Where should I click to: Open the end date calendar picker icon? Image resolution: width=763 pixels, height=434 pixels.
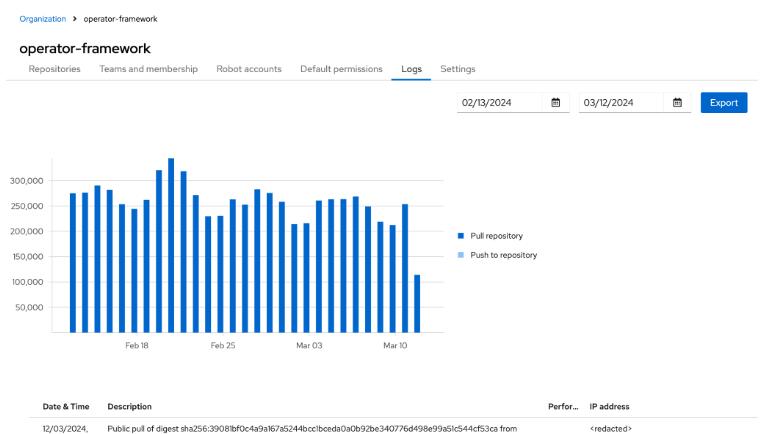pos(677,103)
